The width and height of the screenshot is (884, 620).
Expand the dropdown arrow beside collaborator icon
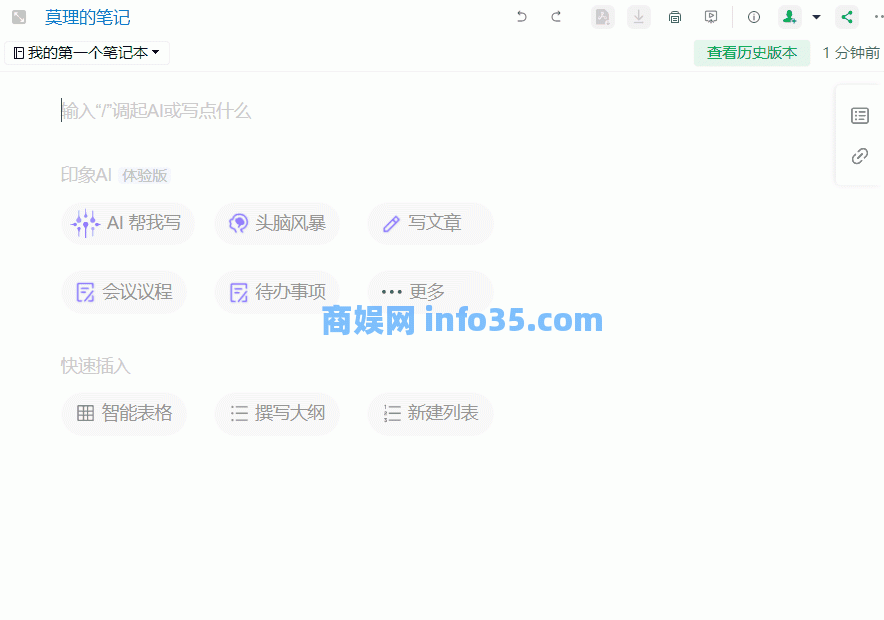point(816,17)
